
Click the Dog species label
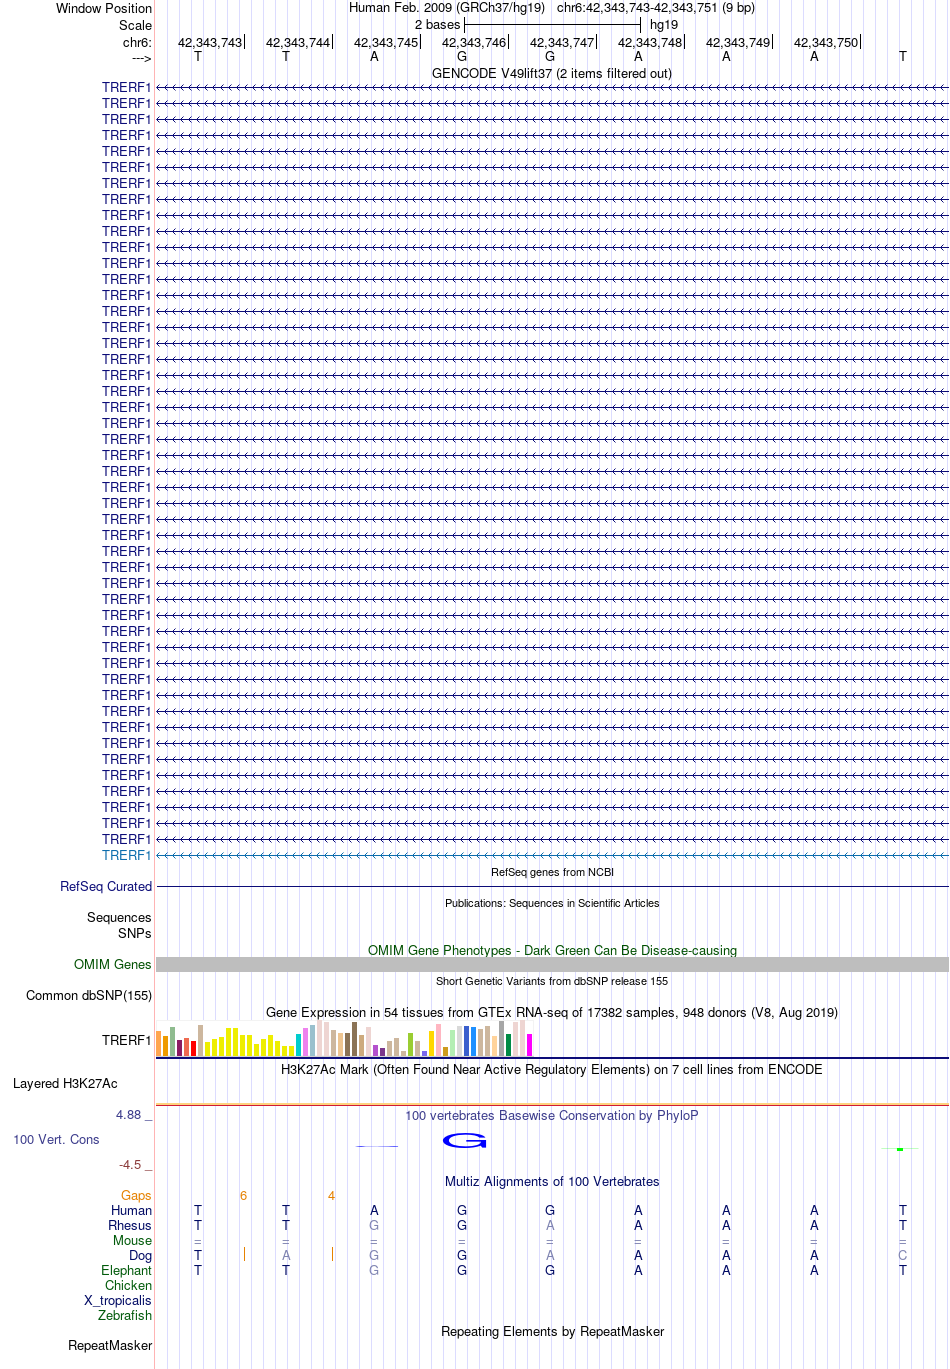[141, 1256]
